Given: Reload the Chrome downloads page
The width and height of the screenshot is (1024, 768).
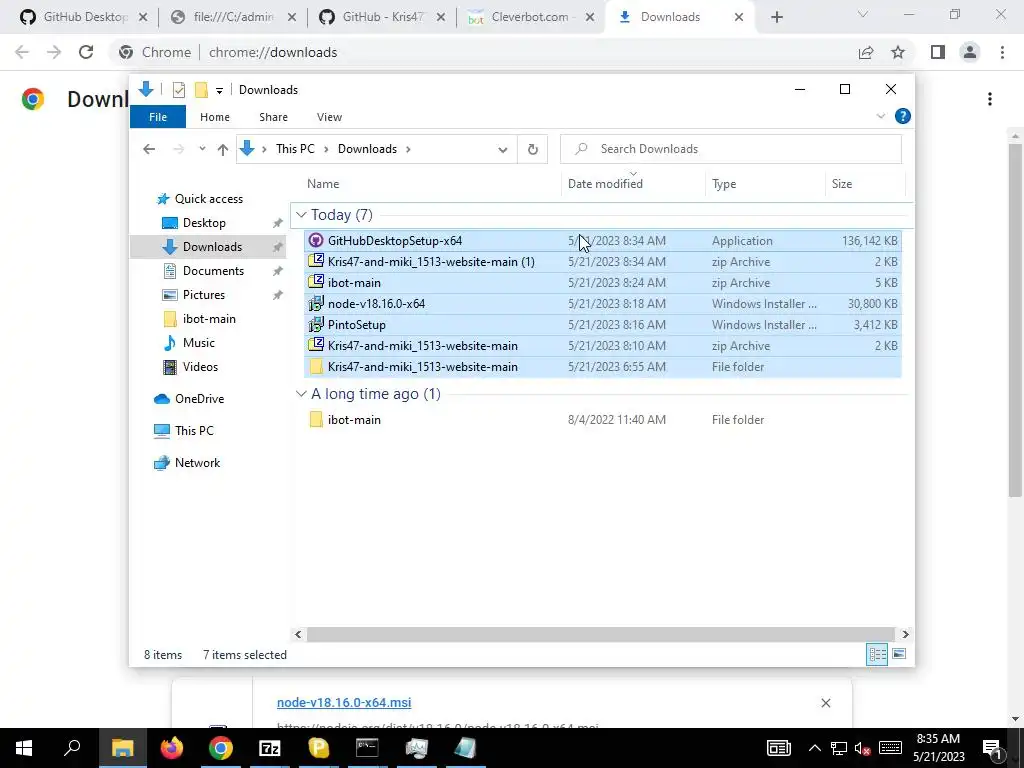Looking at the screenshot, I should [x=86, y=52].
